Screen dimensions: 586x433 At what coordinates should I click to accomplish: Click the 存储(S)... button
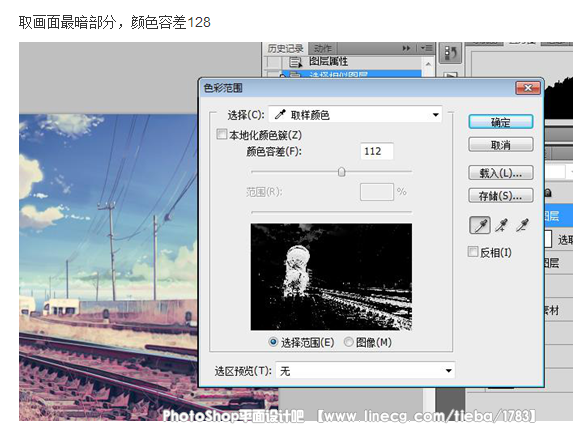(x=501, y=195)
